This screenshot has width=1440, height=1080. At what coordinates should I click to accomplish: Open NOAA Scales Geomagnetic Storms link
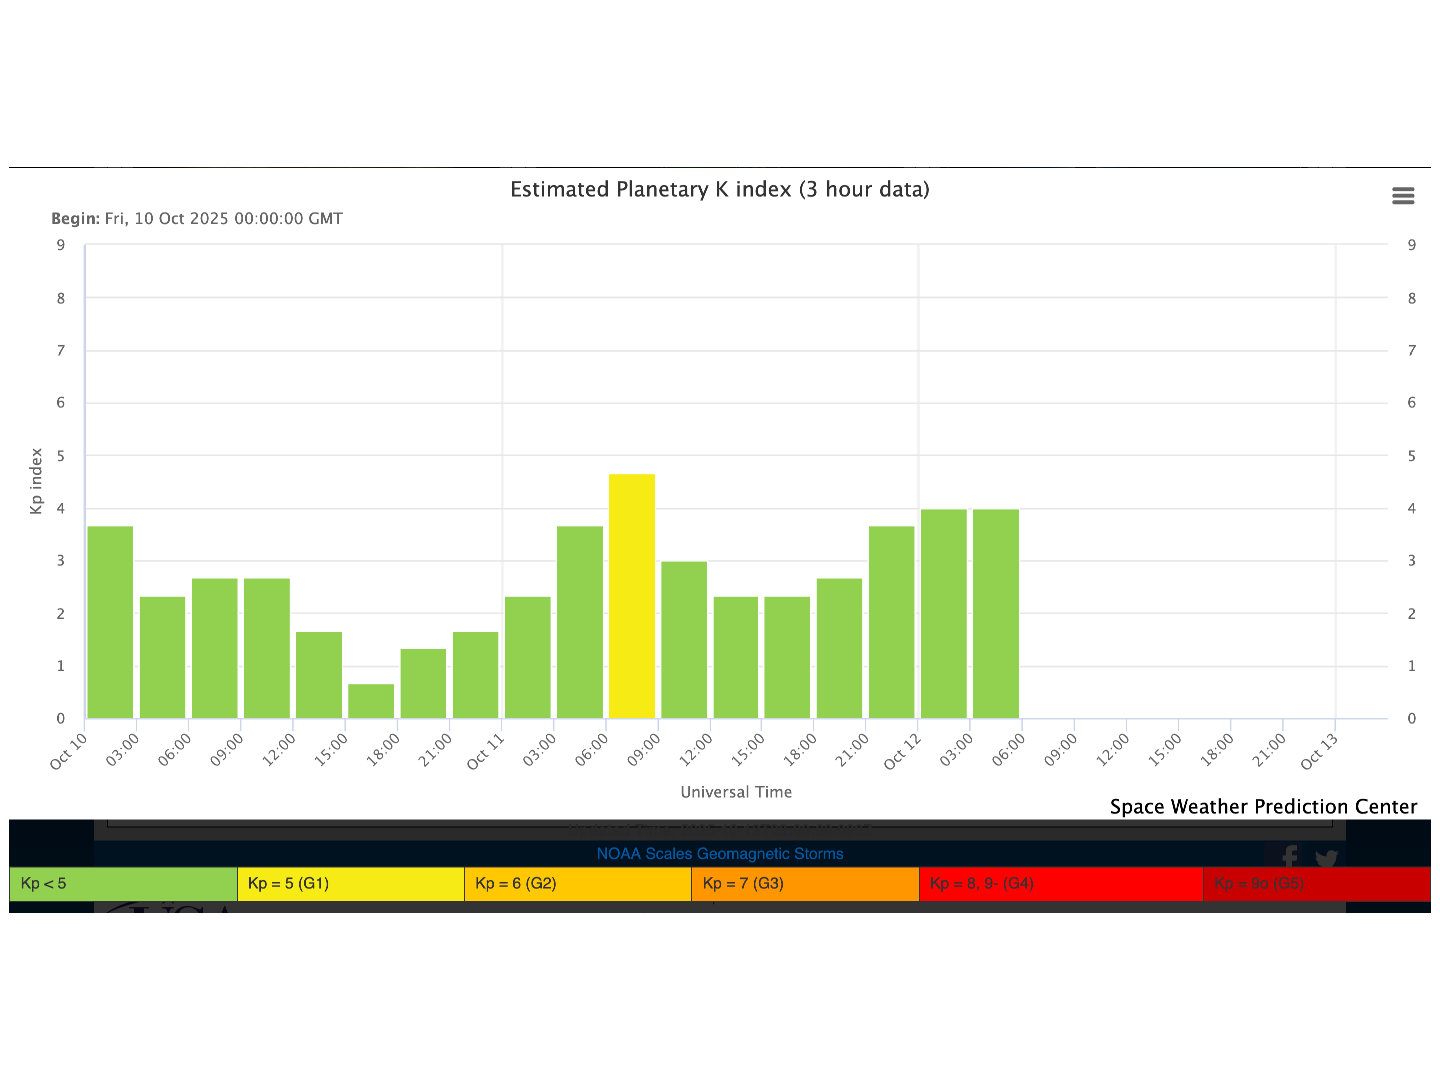coord(720,854)
